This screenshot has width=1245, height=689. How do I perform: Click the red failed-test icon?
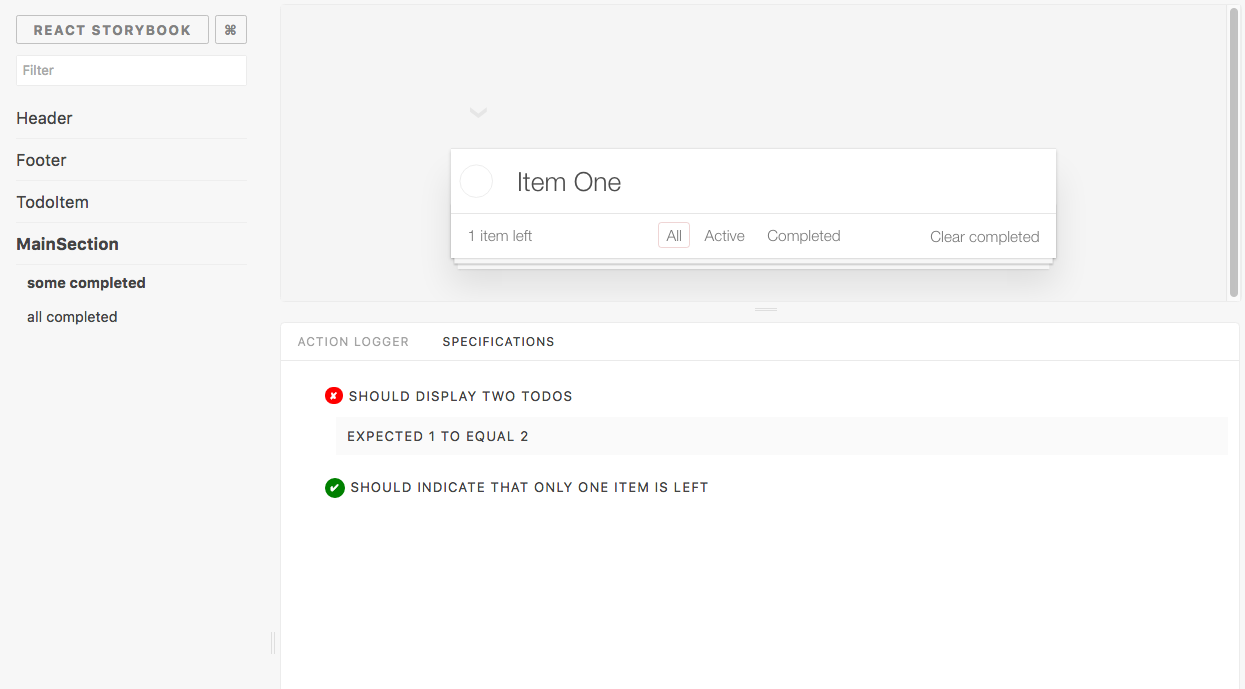(x=334, y=396)
